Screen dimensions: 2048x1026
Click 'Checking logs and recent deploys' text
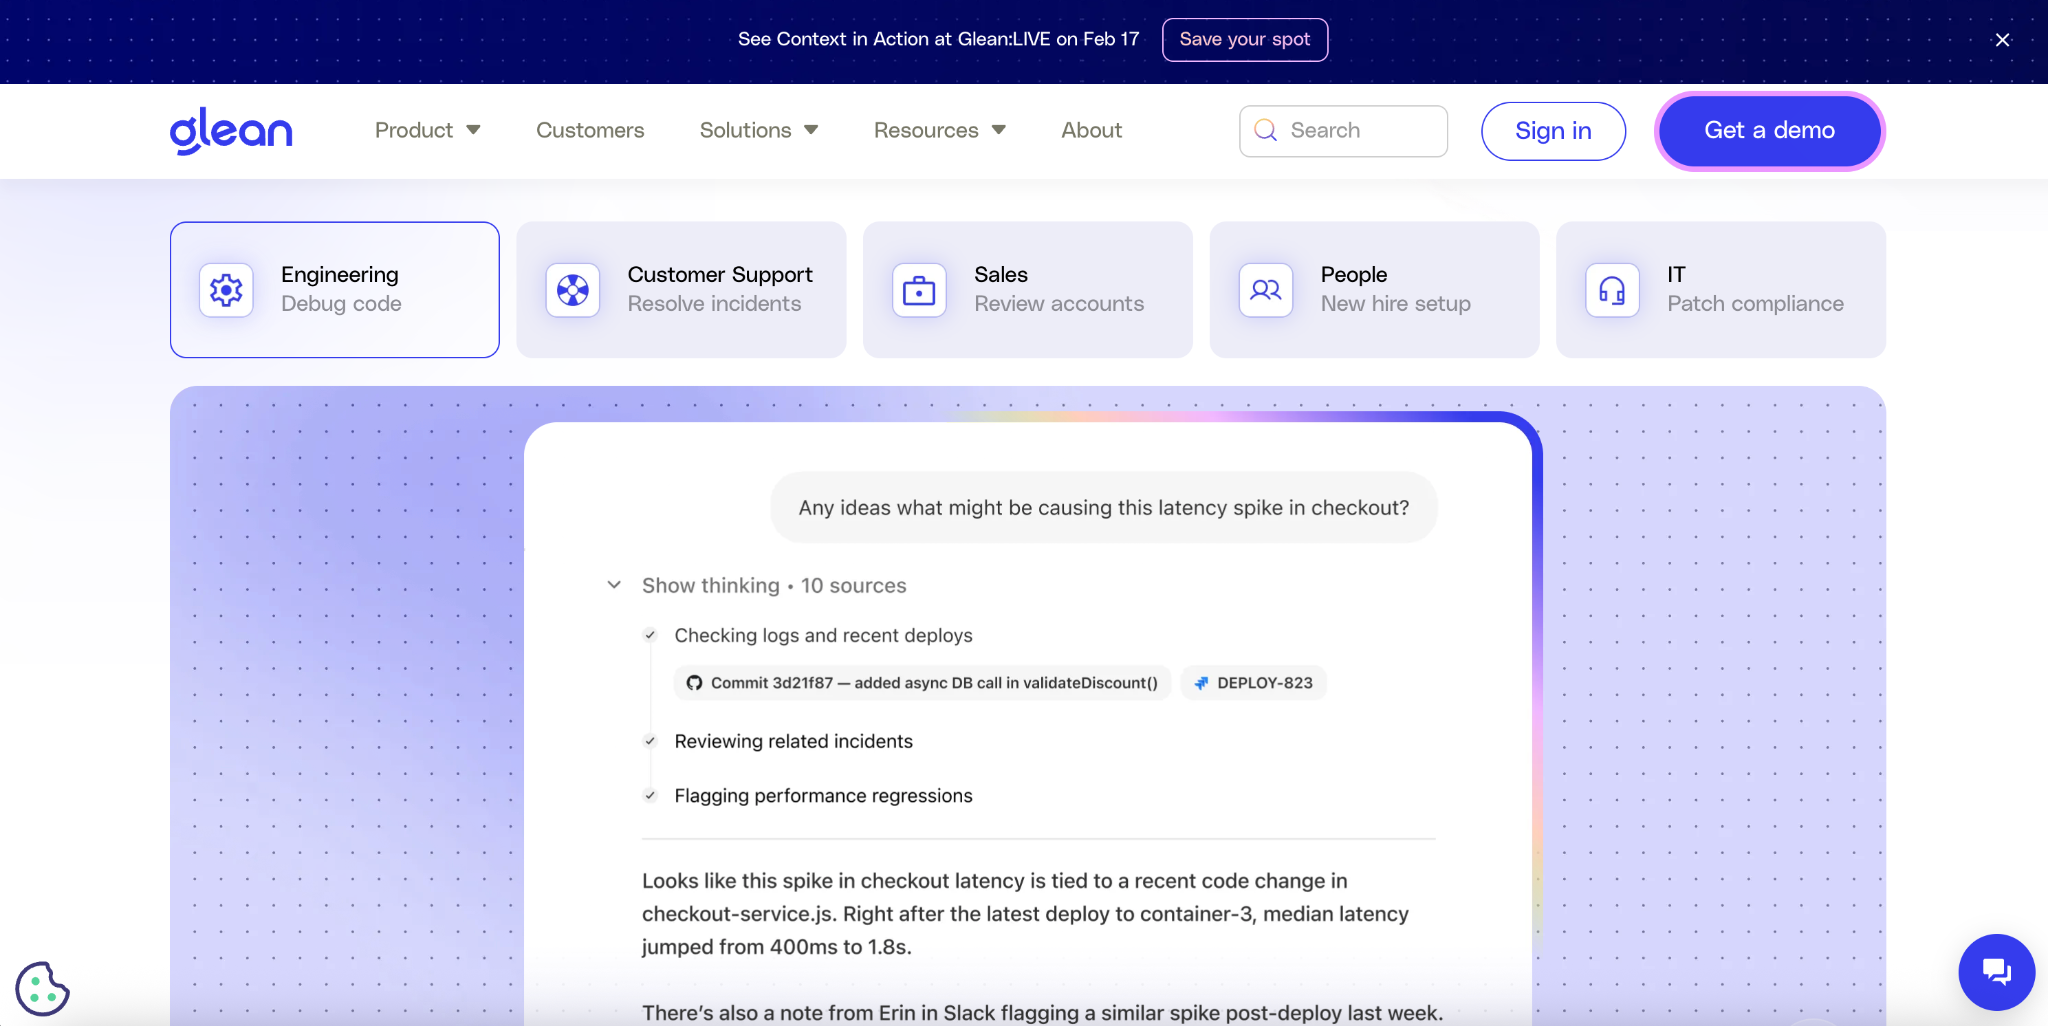[x=823, y=635]
